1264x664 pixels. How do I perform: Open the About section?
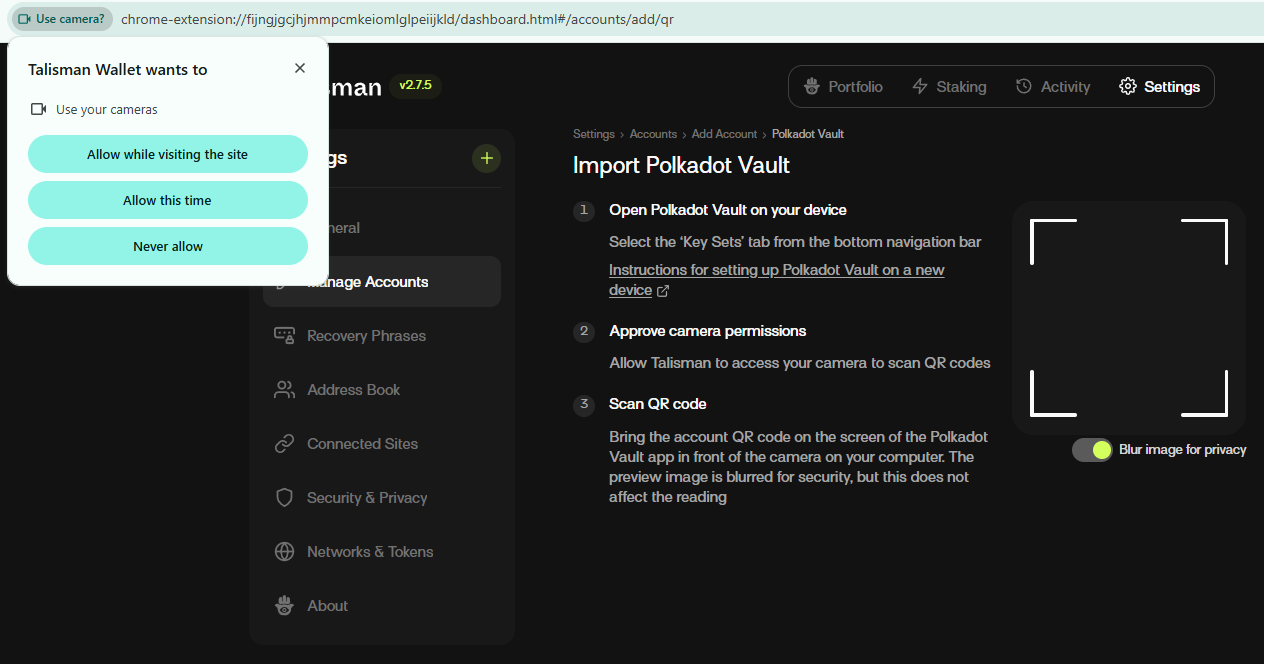pos(382,606)
